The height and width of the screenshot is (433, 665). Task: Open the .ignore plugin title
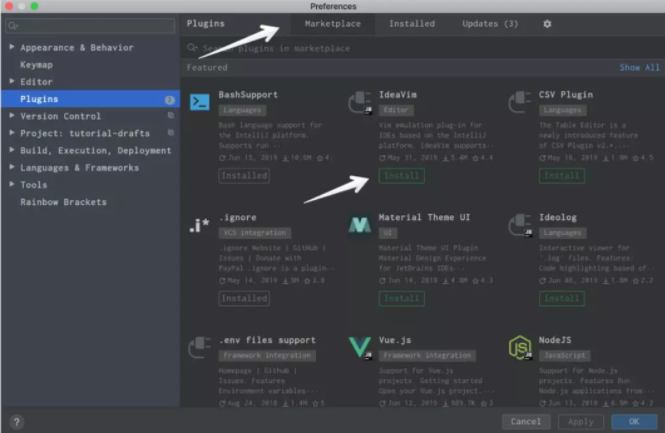238,217
